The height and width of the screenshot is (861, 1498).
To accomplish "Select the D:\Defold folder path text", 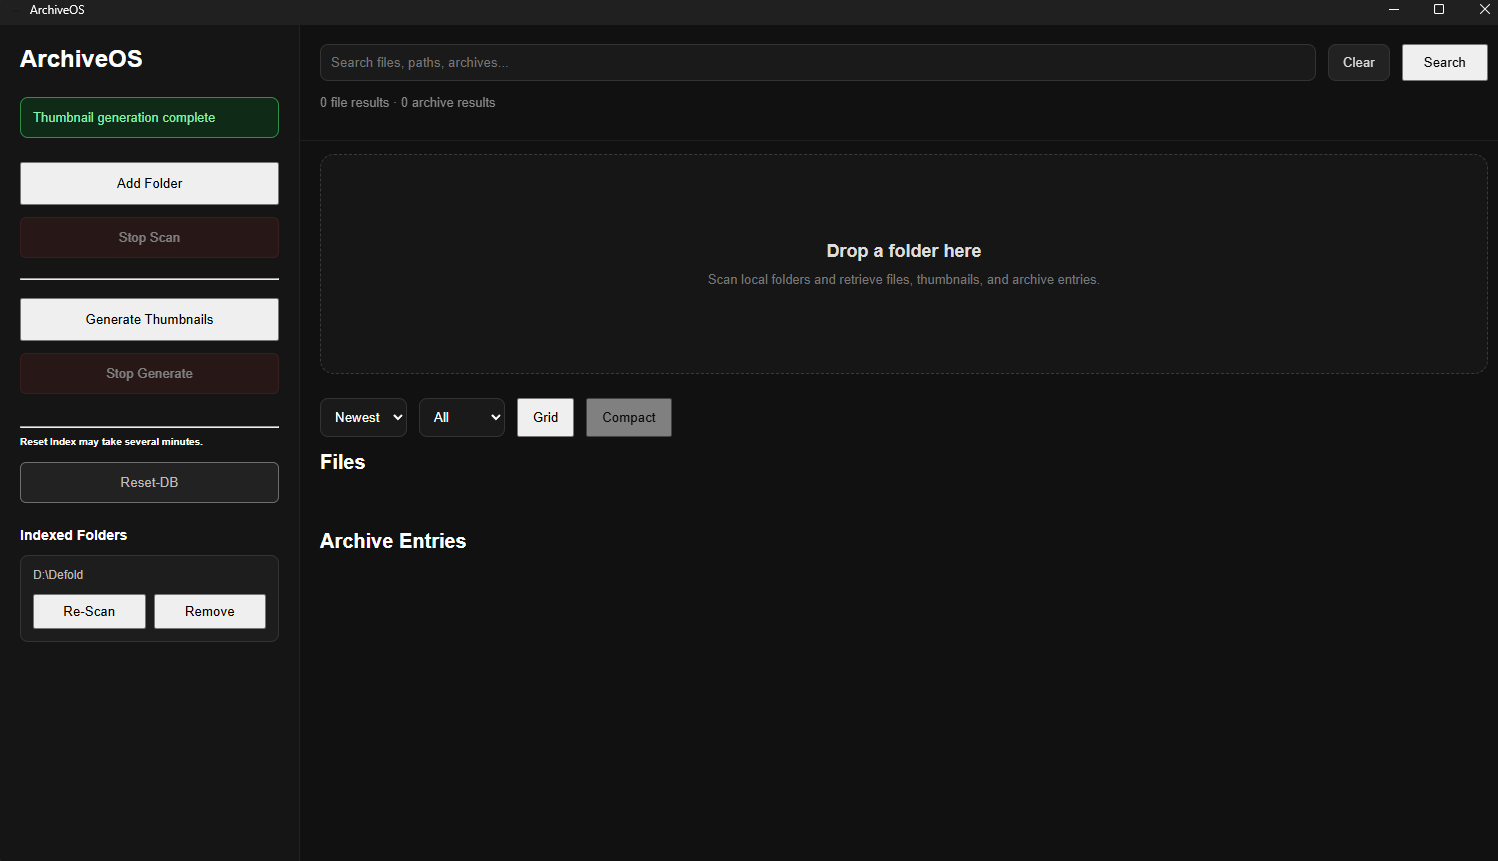I will coord(58,575).
